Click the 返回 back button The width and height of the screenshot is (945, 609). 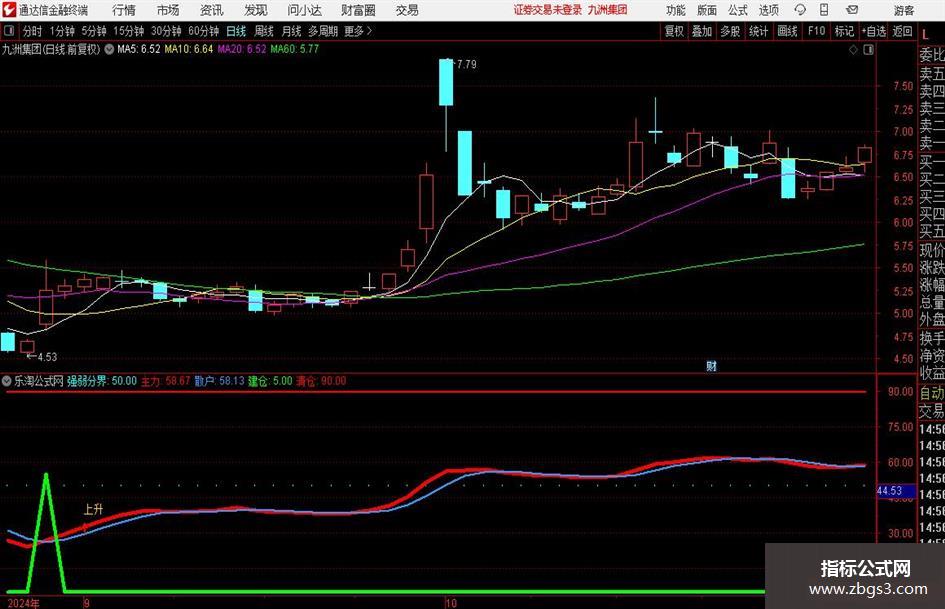click(x=902, y=31)
